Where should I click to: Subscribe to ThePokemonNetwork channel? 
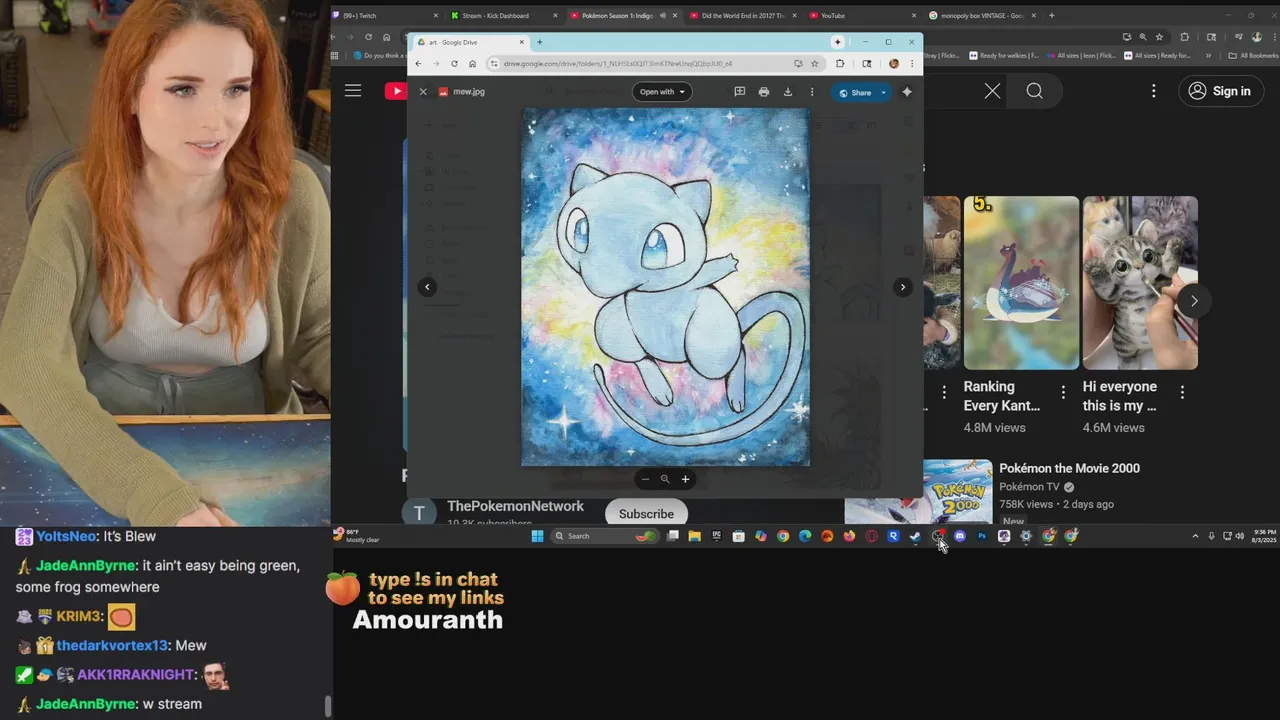[x=646, y=514]
